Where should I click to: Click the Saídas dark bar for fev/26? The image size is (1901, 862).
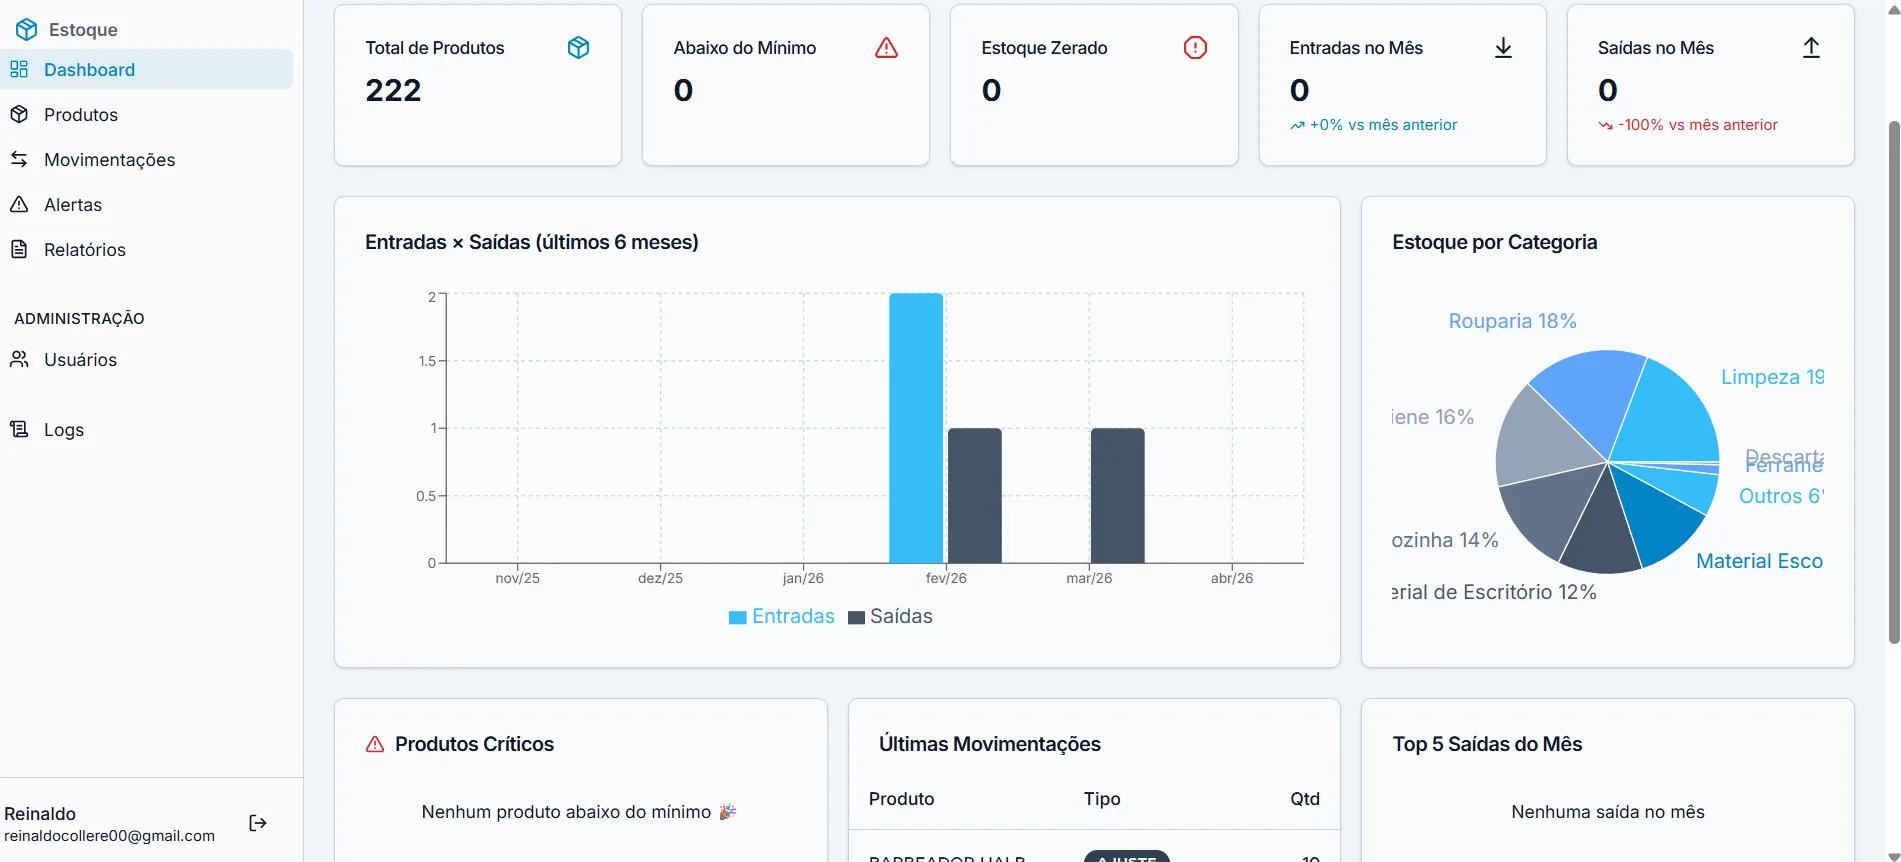click(x=975, y=496)
